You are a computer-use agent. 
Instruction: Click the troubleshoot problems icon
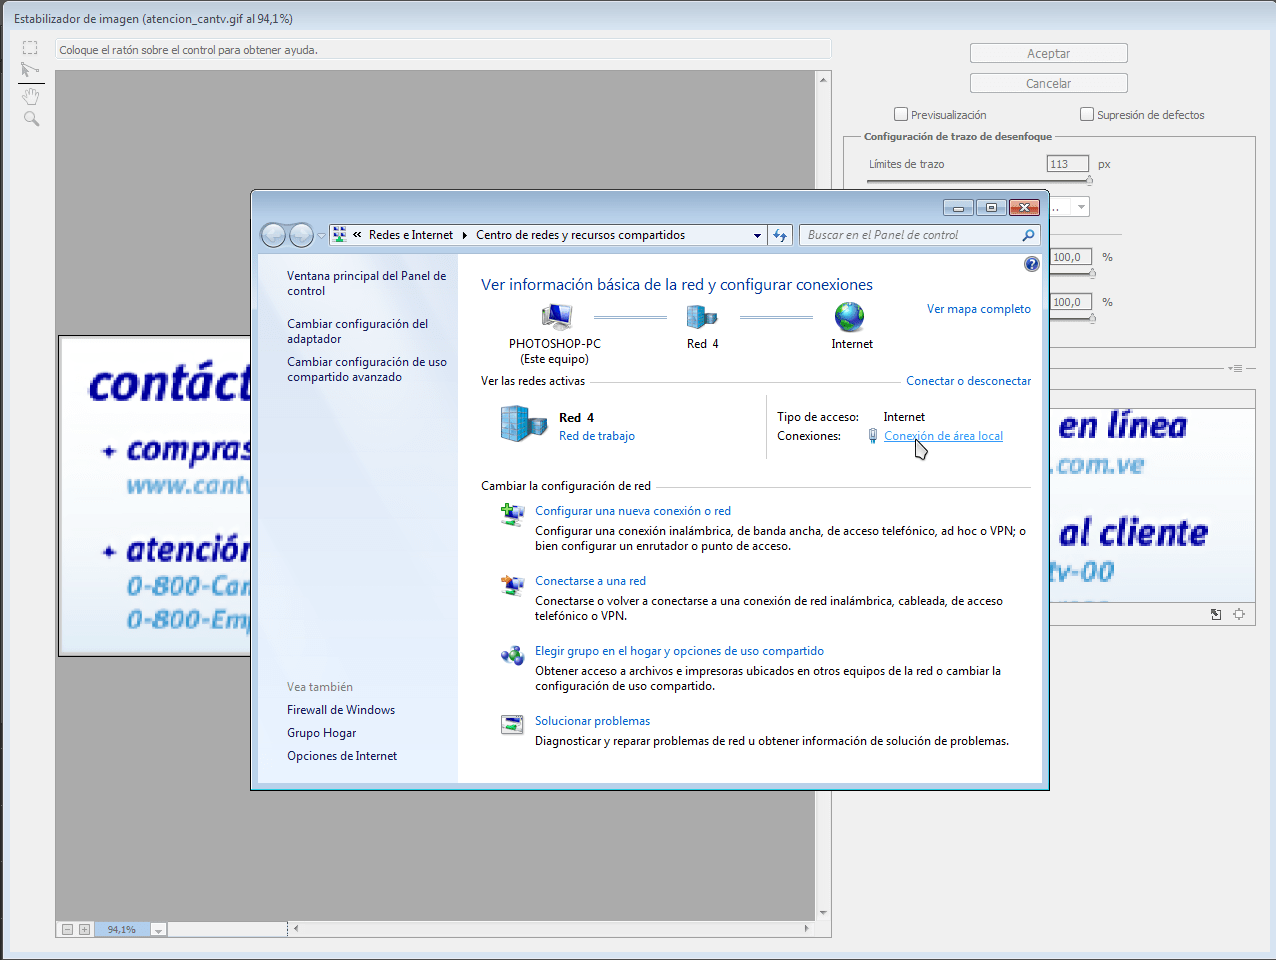tap(512, 725)
